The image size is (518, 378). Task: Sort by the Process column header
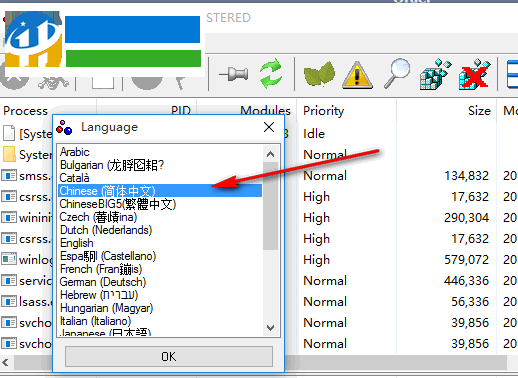point(25,111)
